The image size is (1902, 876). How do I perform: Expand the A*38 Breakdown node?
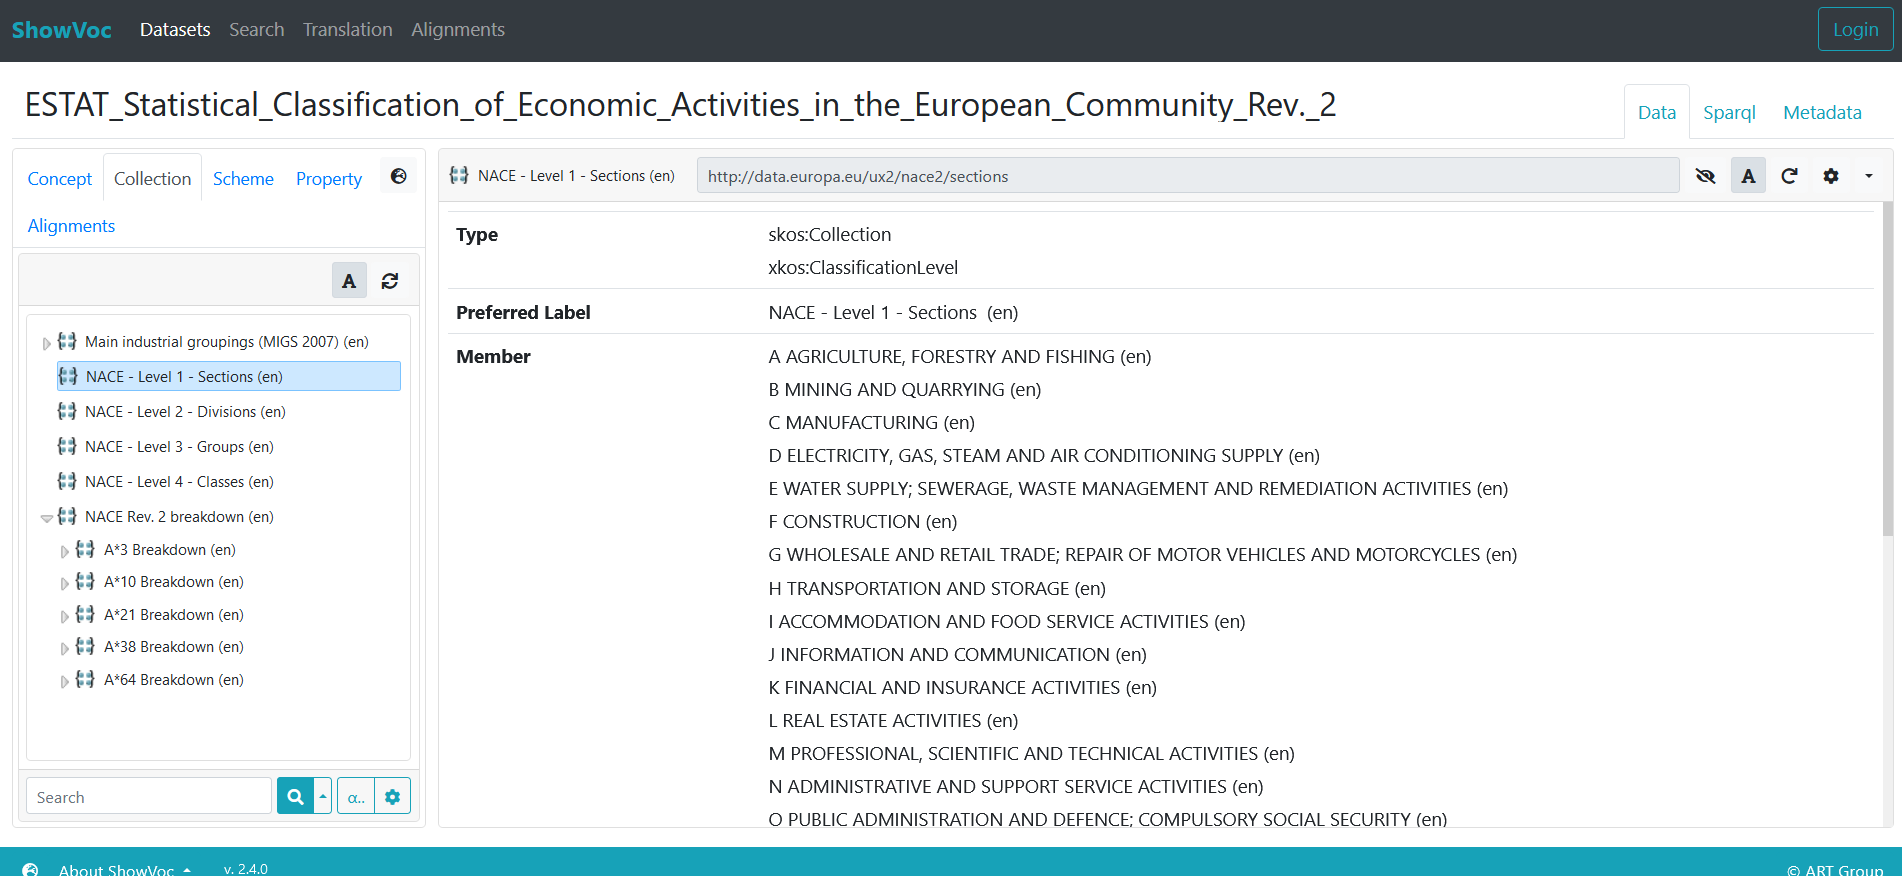click(x=65, y=648)
